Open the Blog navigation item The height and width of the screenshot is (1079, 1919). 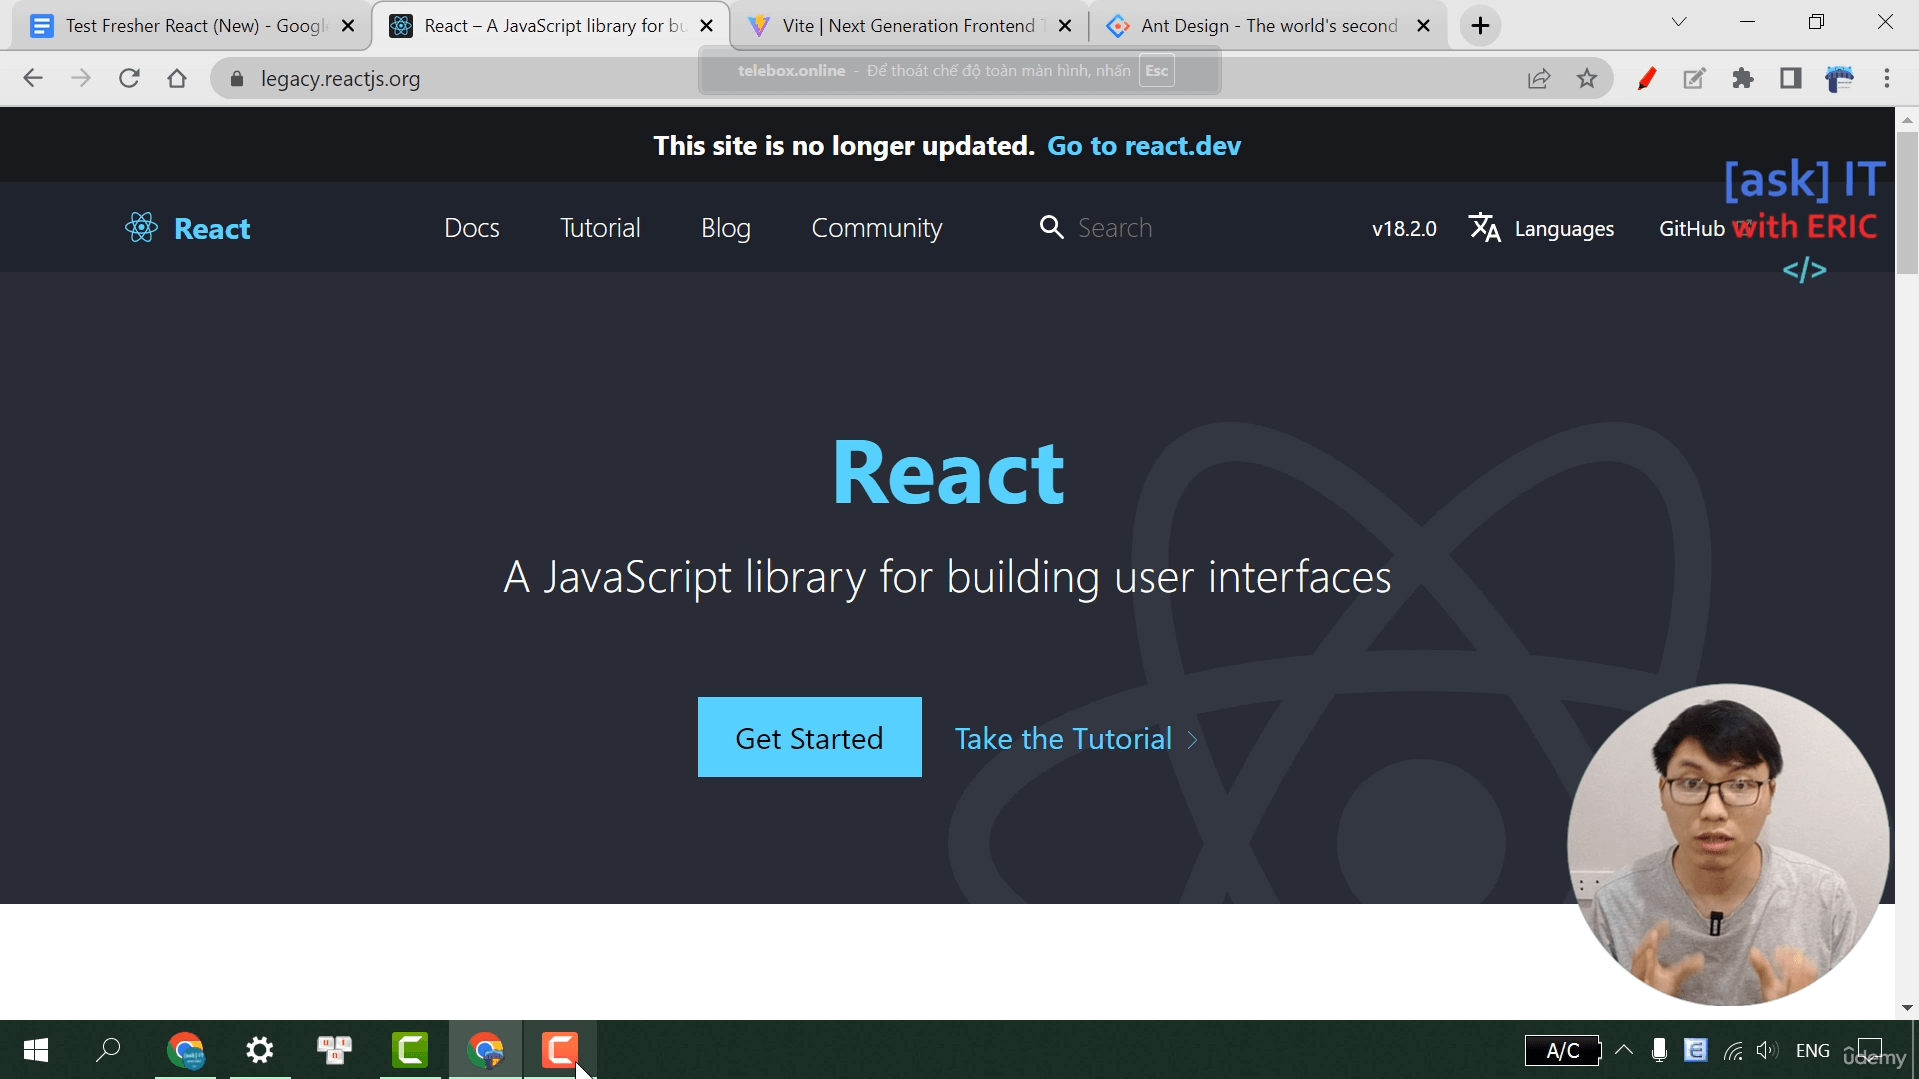coord(726,228)
